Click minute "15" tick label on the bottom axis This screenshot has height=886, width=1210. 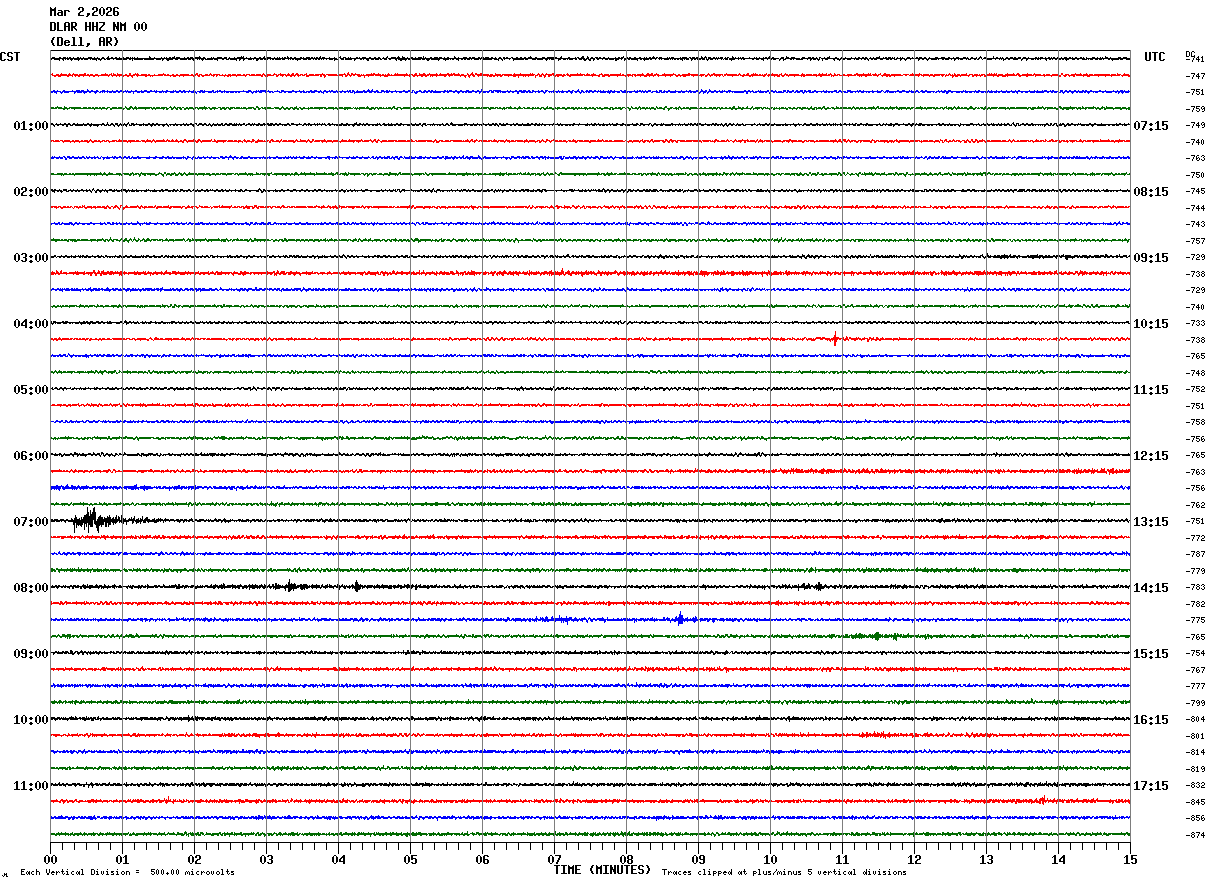pos(1130,859)
